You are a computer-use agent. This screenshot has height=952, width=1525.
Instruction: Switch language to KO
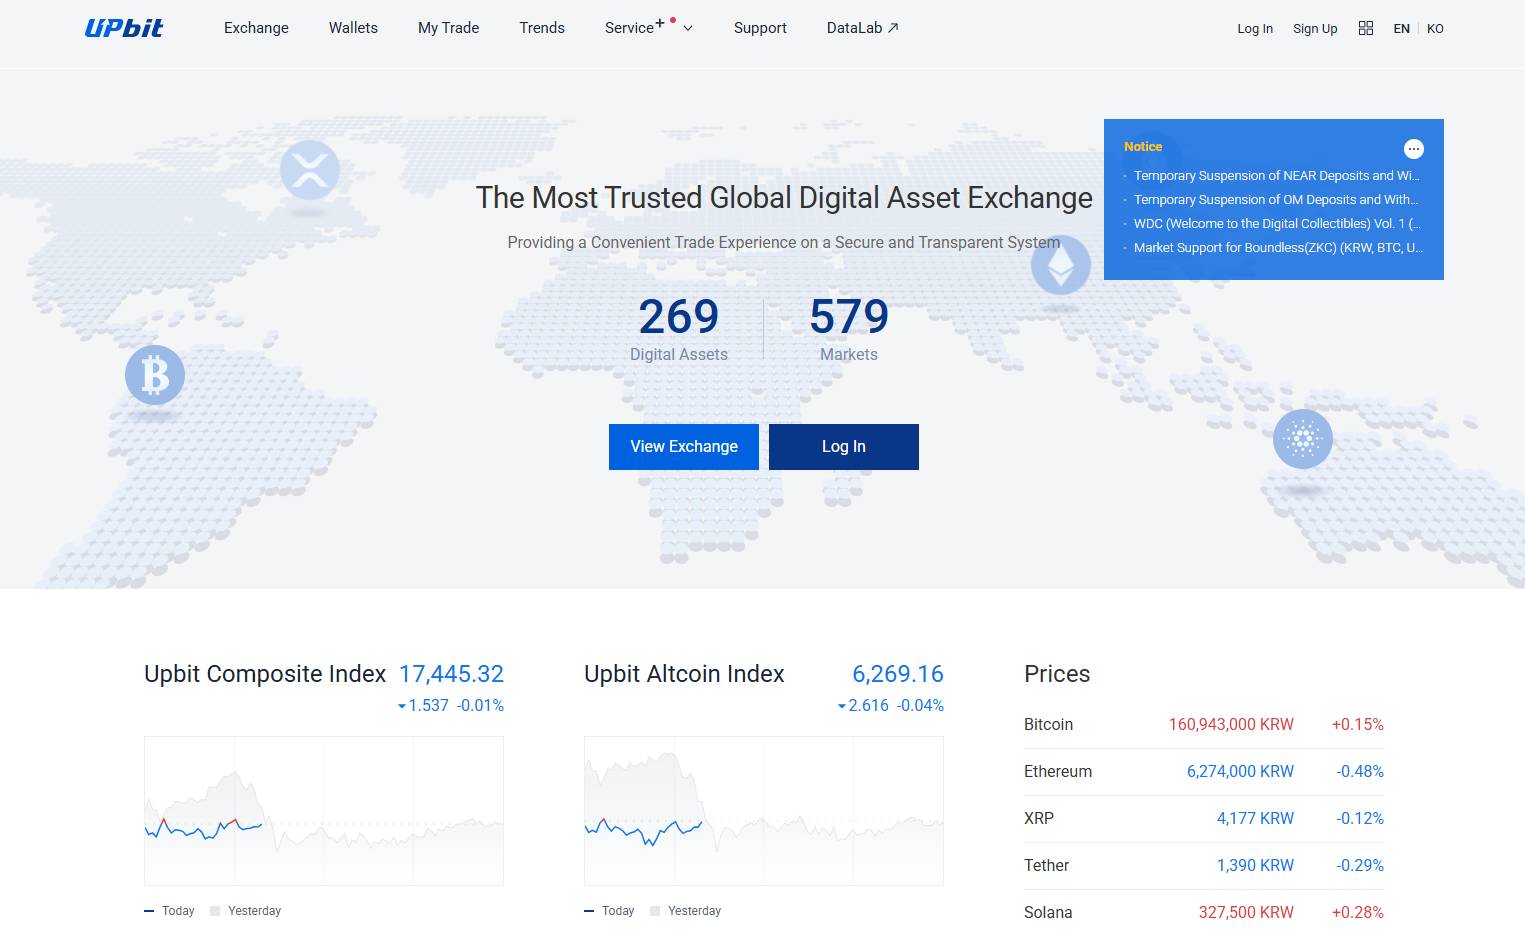tap(1435, 28)
